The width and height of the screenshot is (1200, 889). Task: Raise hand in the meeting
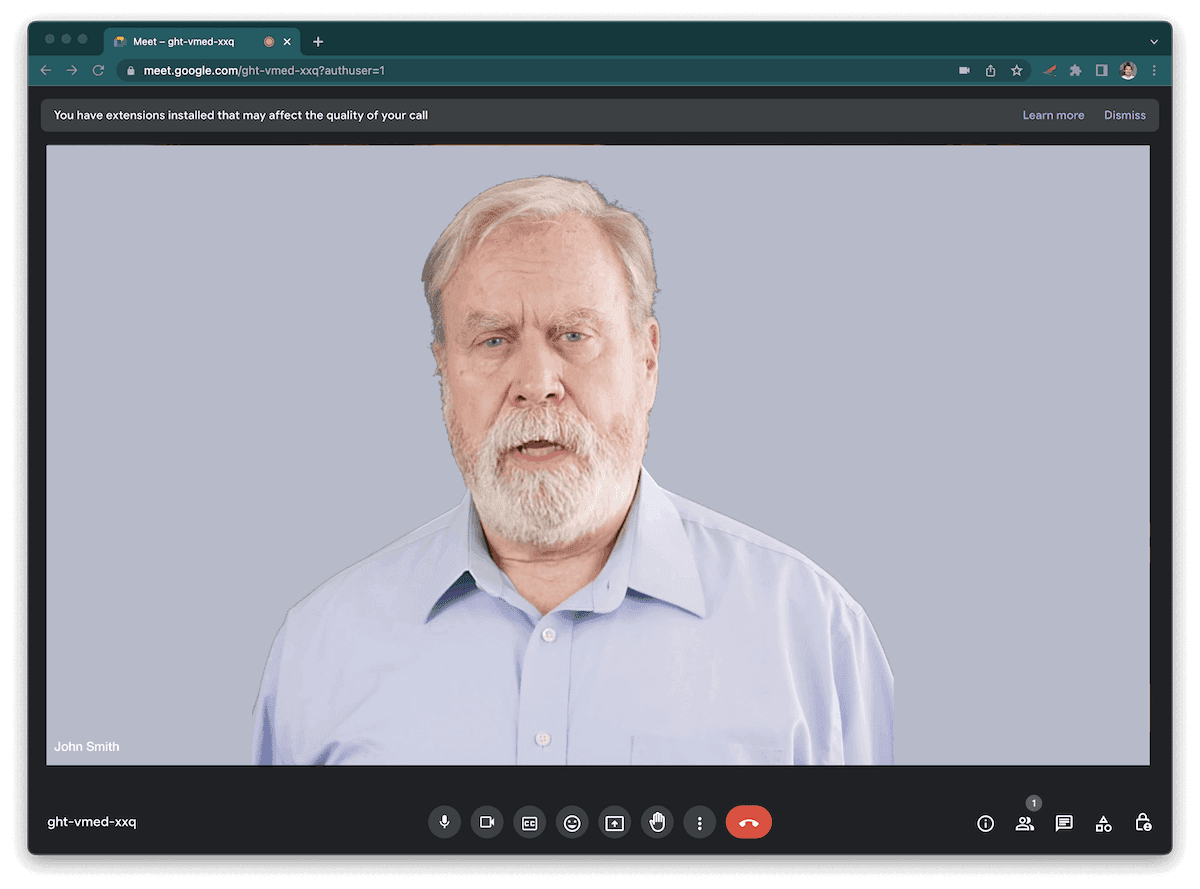point(657,823)
